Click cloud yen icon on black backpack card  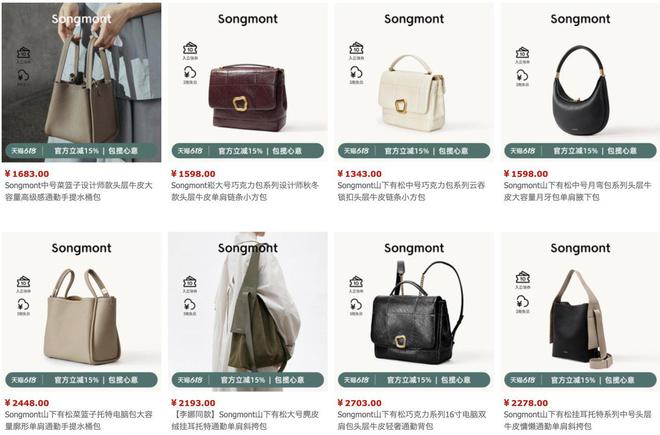click(356, 304)
